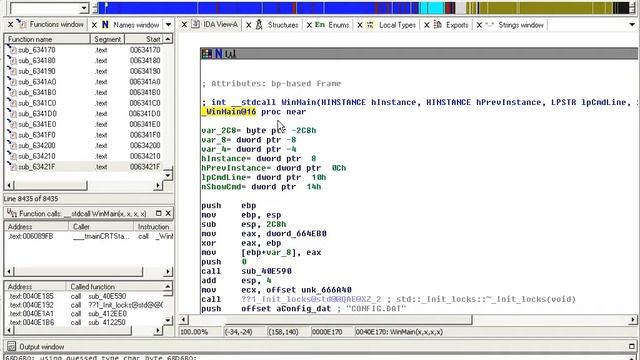The height and width of the screenshot is (360, 640).
Task: Select function sub_63421F in list
Action: (84, 167)
